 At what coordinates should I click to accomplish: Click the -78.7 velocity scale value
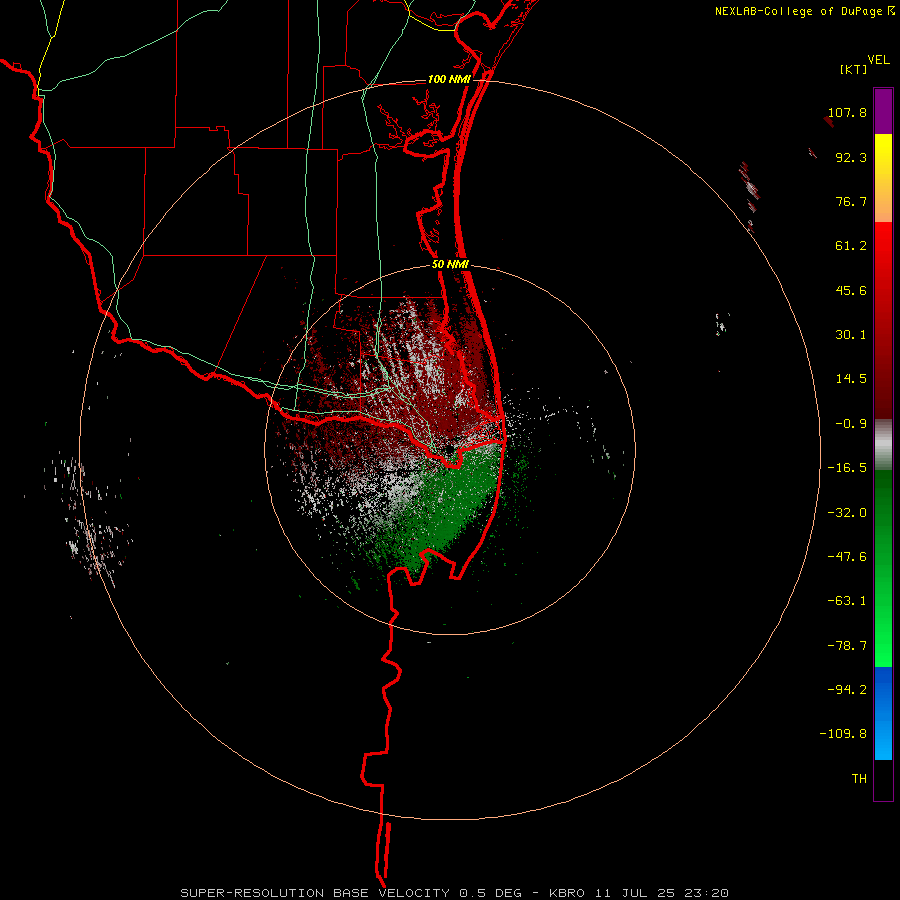pyautogui.click(x=847, y=646)
